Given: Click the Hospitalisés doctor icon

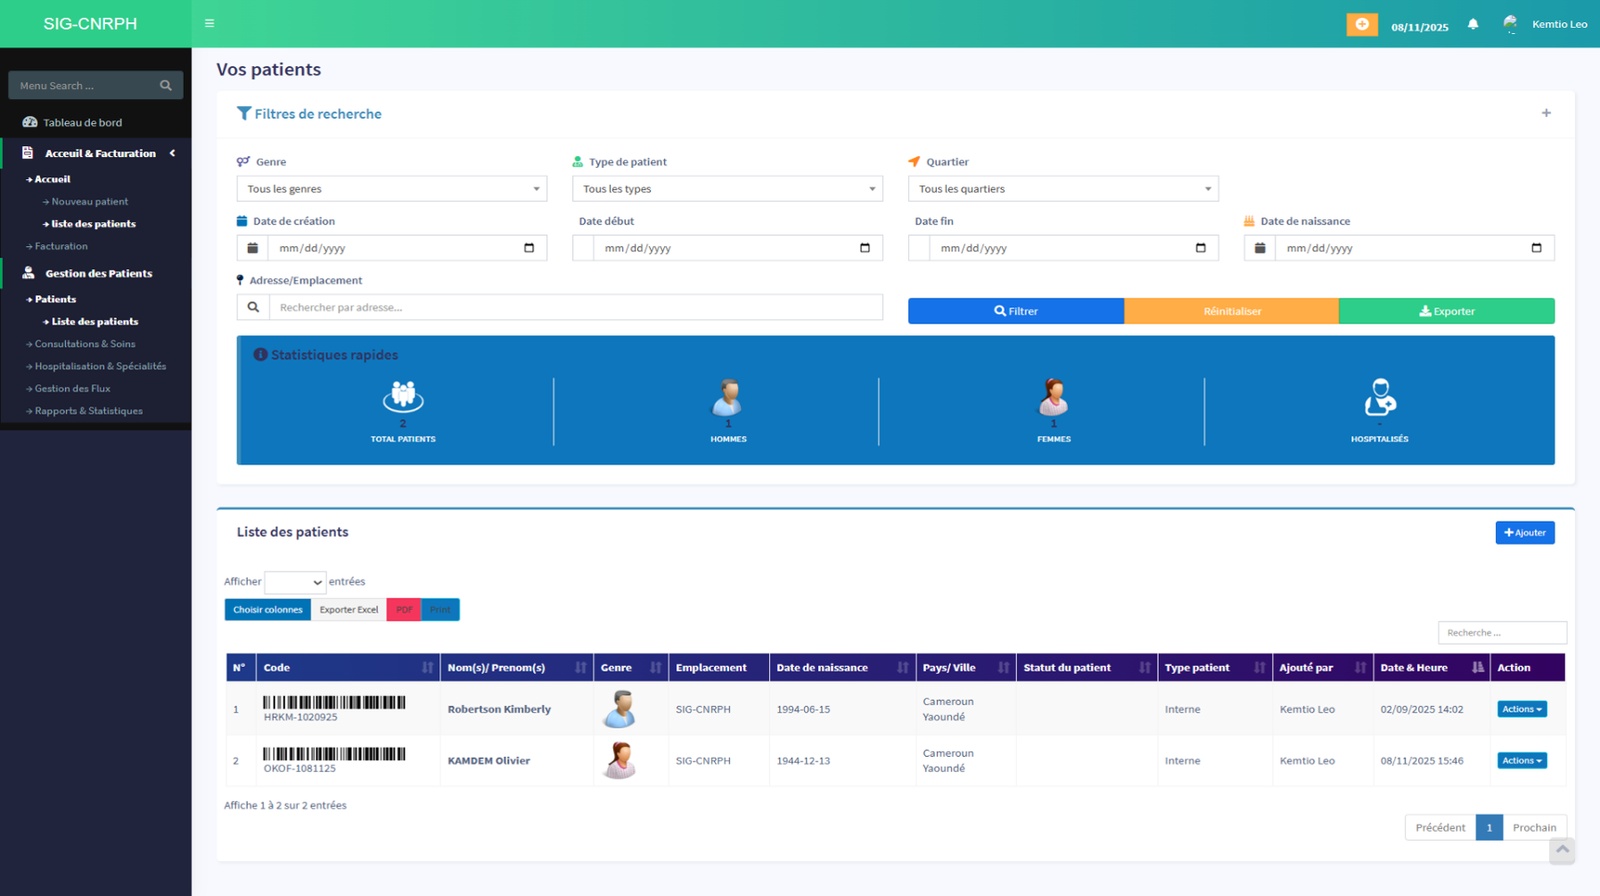Looking at the screenshot, I should (x=1379, y=397).
